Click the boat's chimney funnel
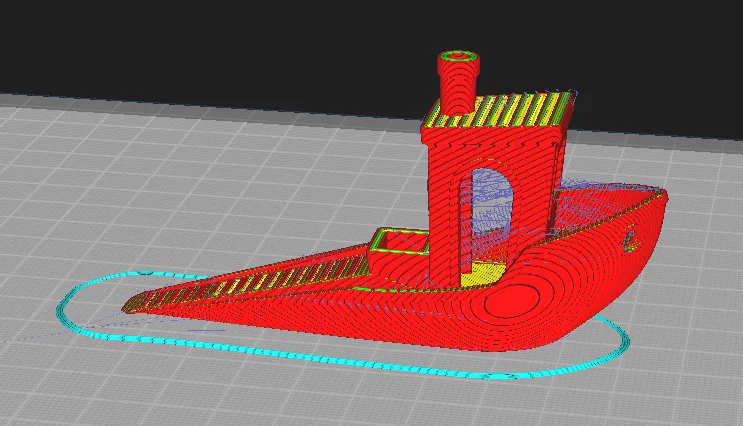 click(458, 82)
